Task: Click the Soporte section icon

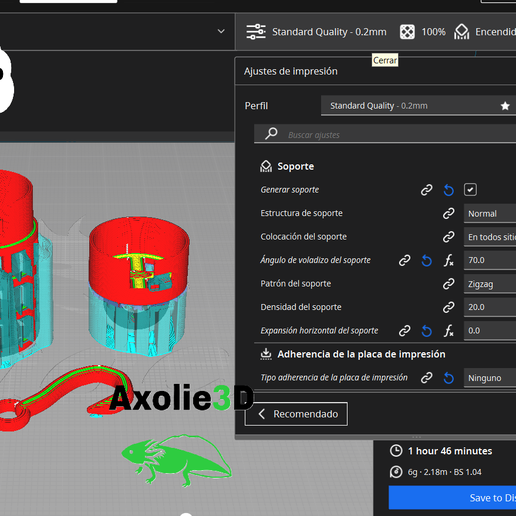Action: click(x=266, y=166)
